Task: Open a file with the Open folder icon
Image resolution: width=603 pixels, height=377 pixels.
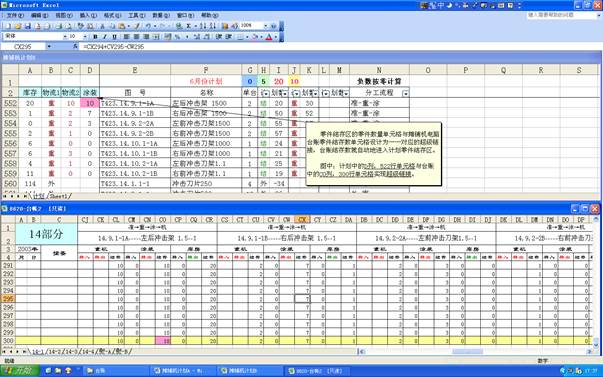Action: point(18,26)
